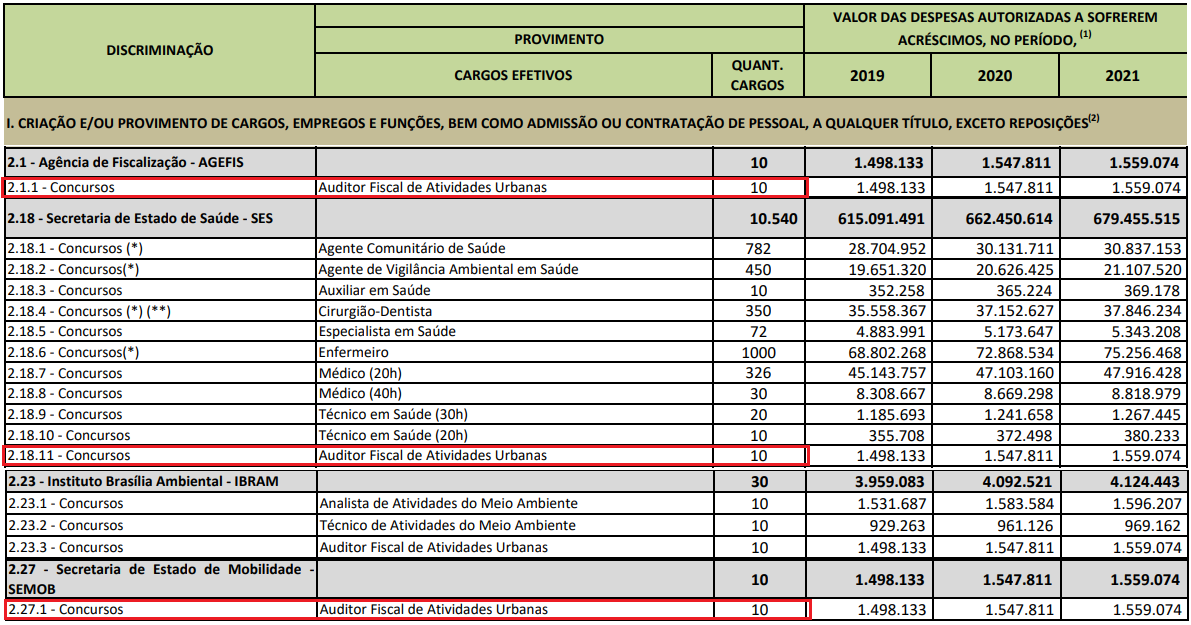Click the quantity 450 cell
The width and height of the screenshot is (1191, 625).
click(758, 270)
